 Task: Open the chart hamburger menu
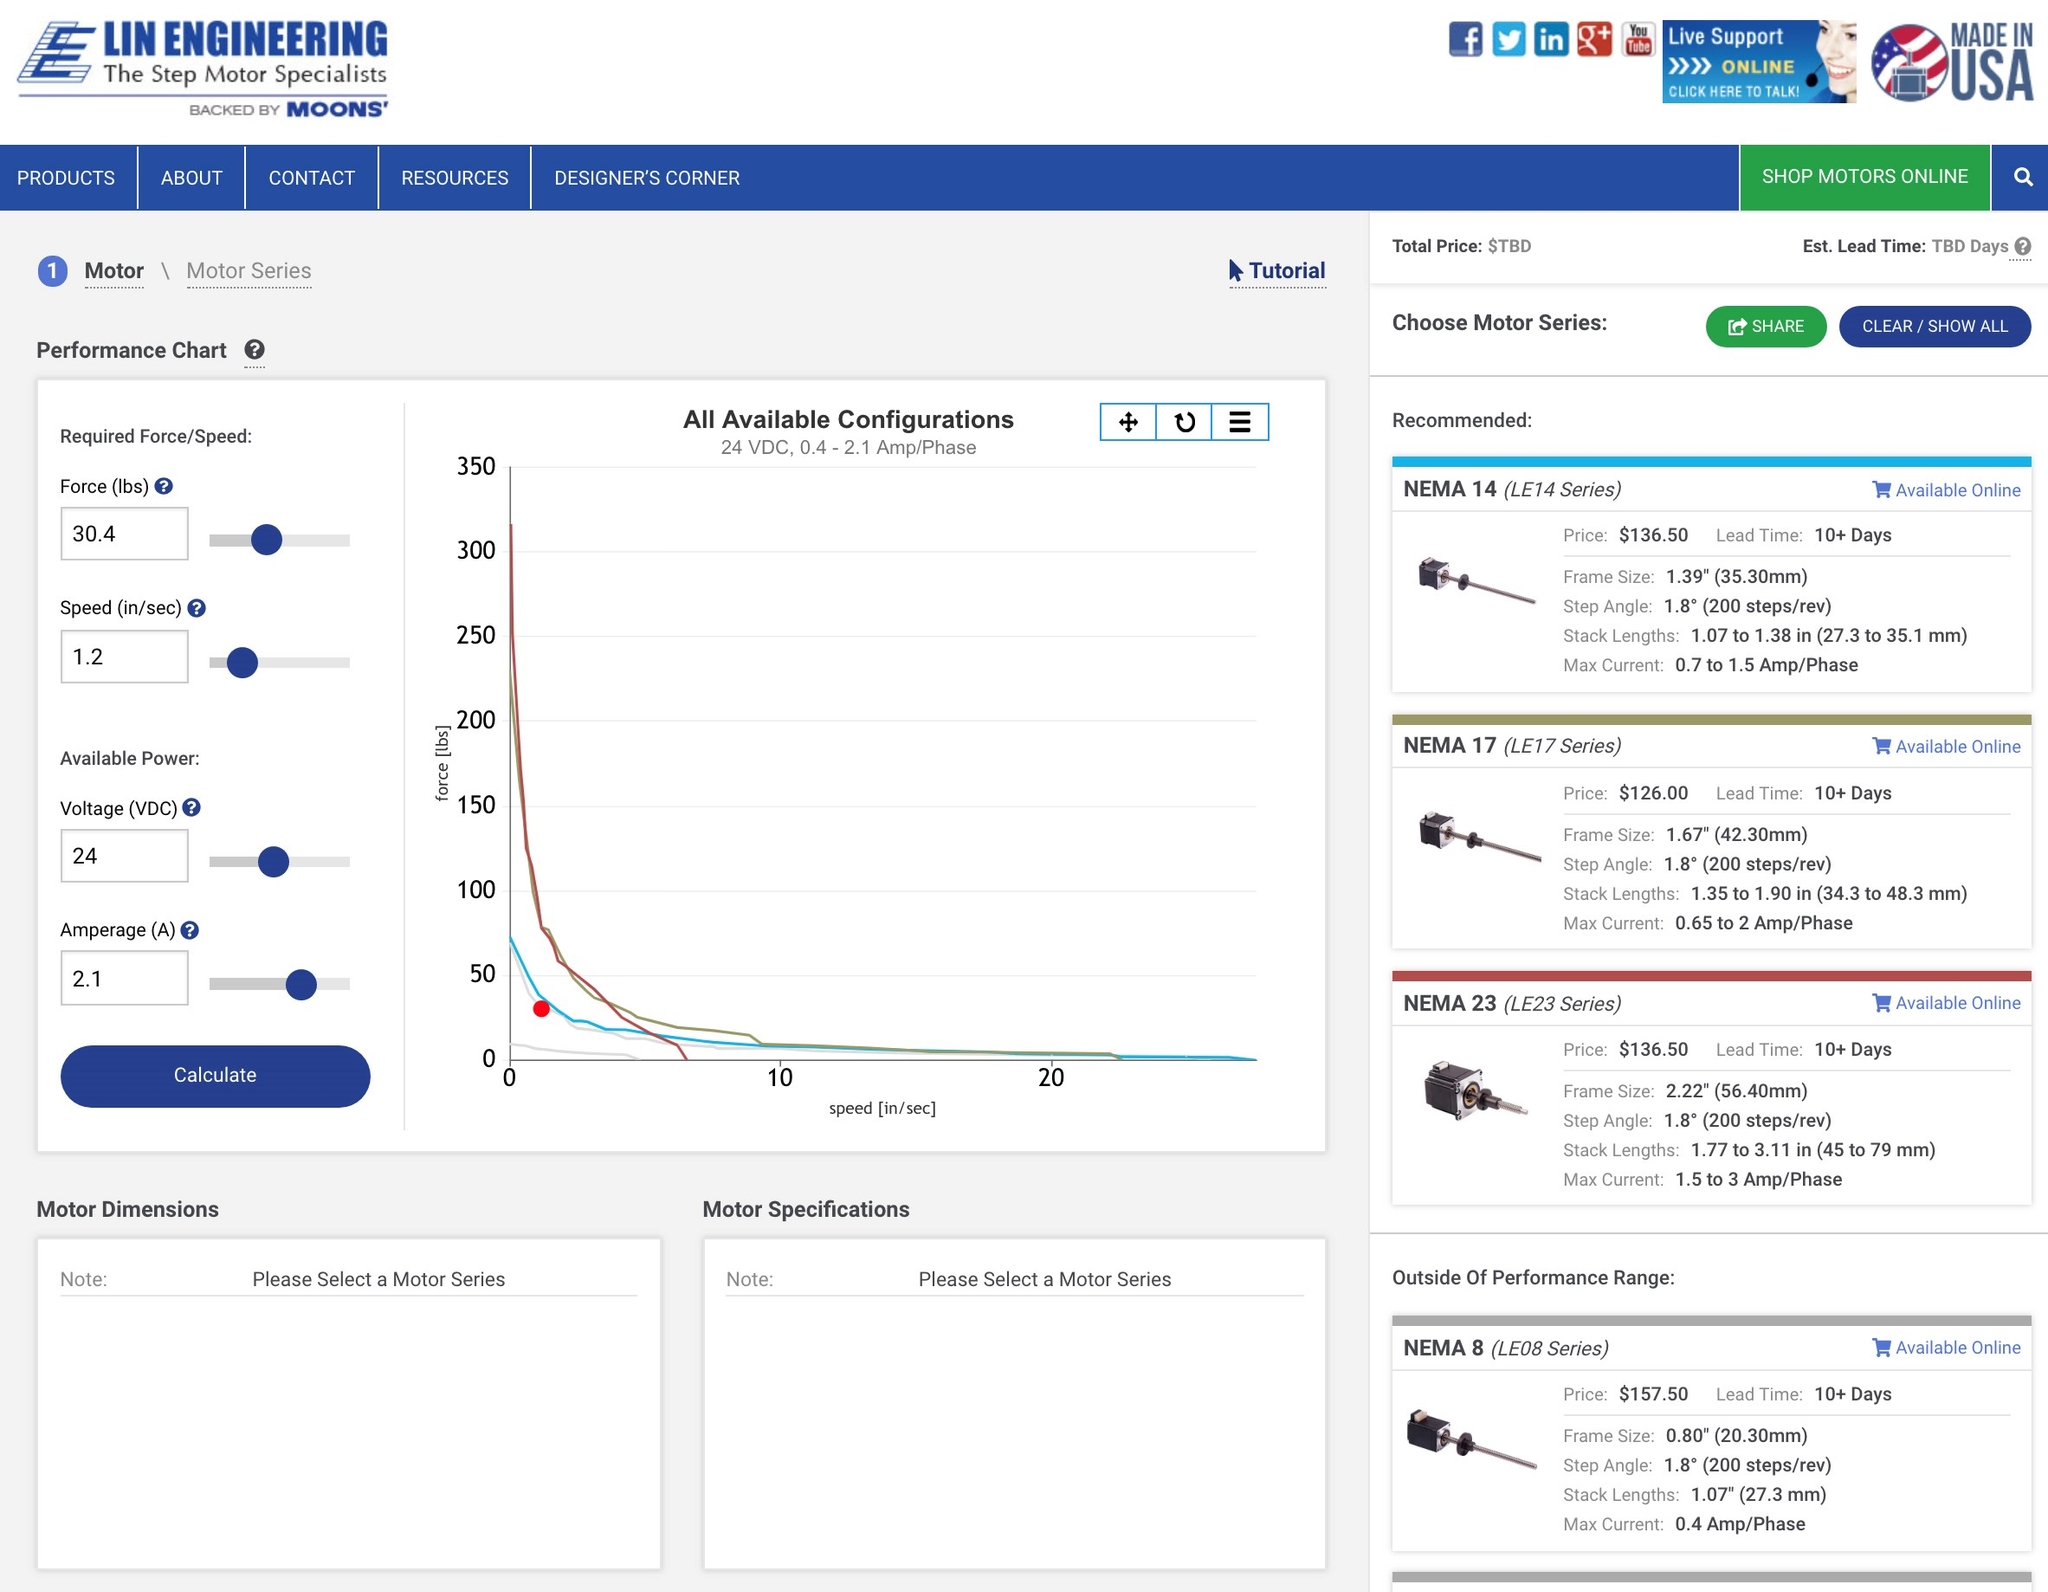1240,422
